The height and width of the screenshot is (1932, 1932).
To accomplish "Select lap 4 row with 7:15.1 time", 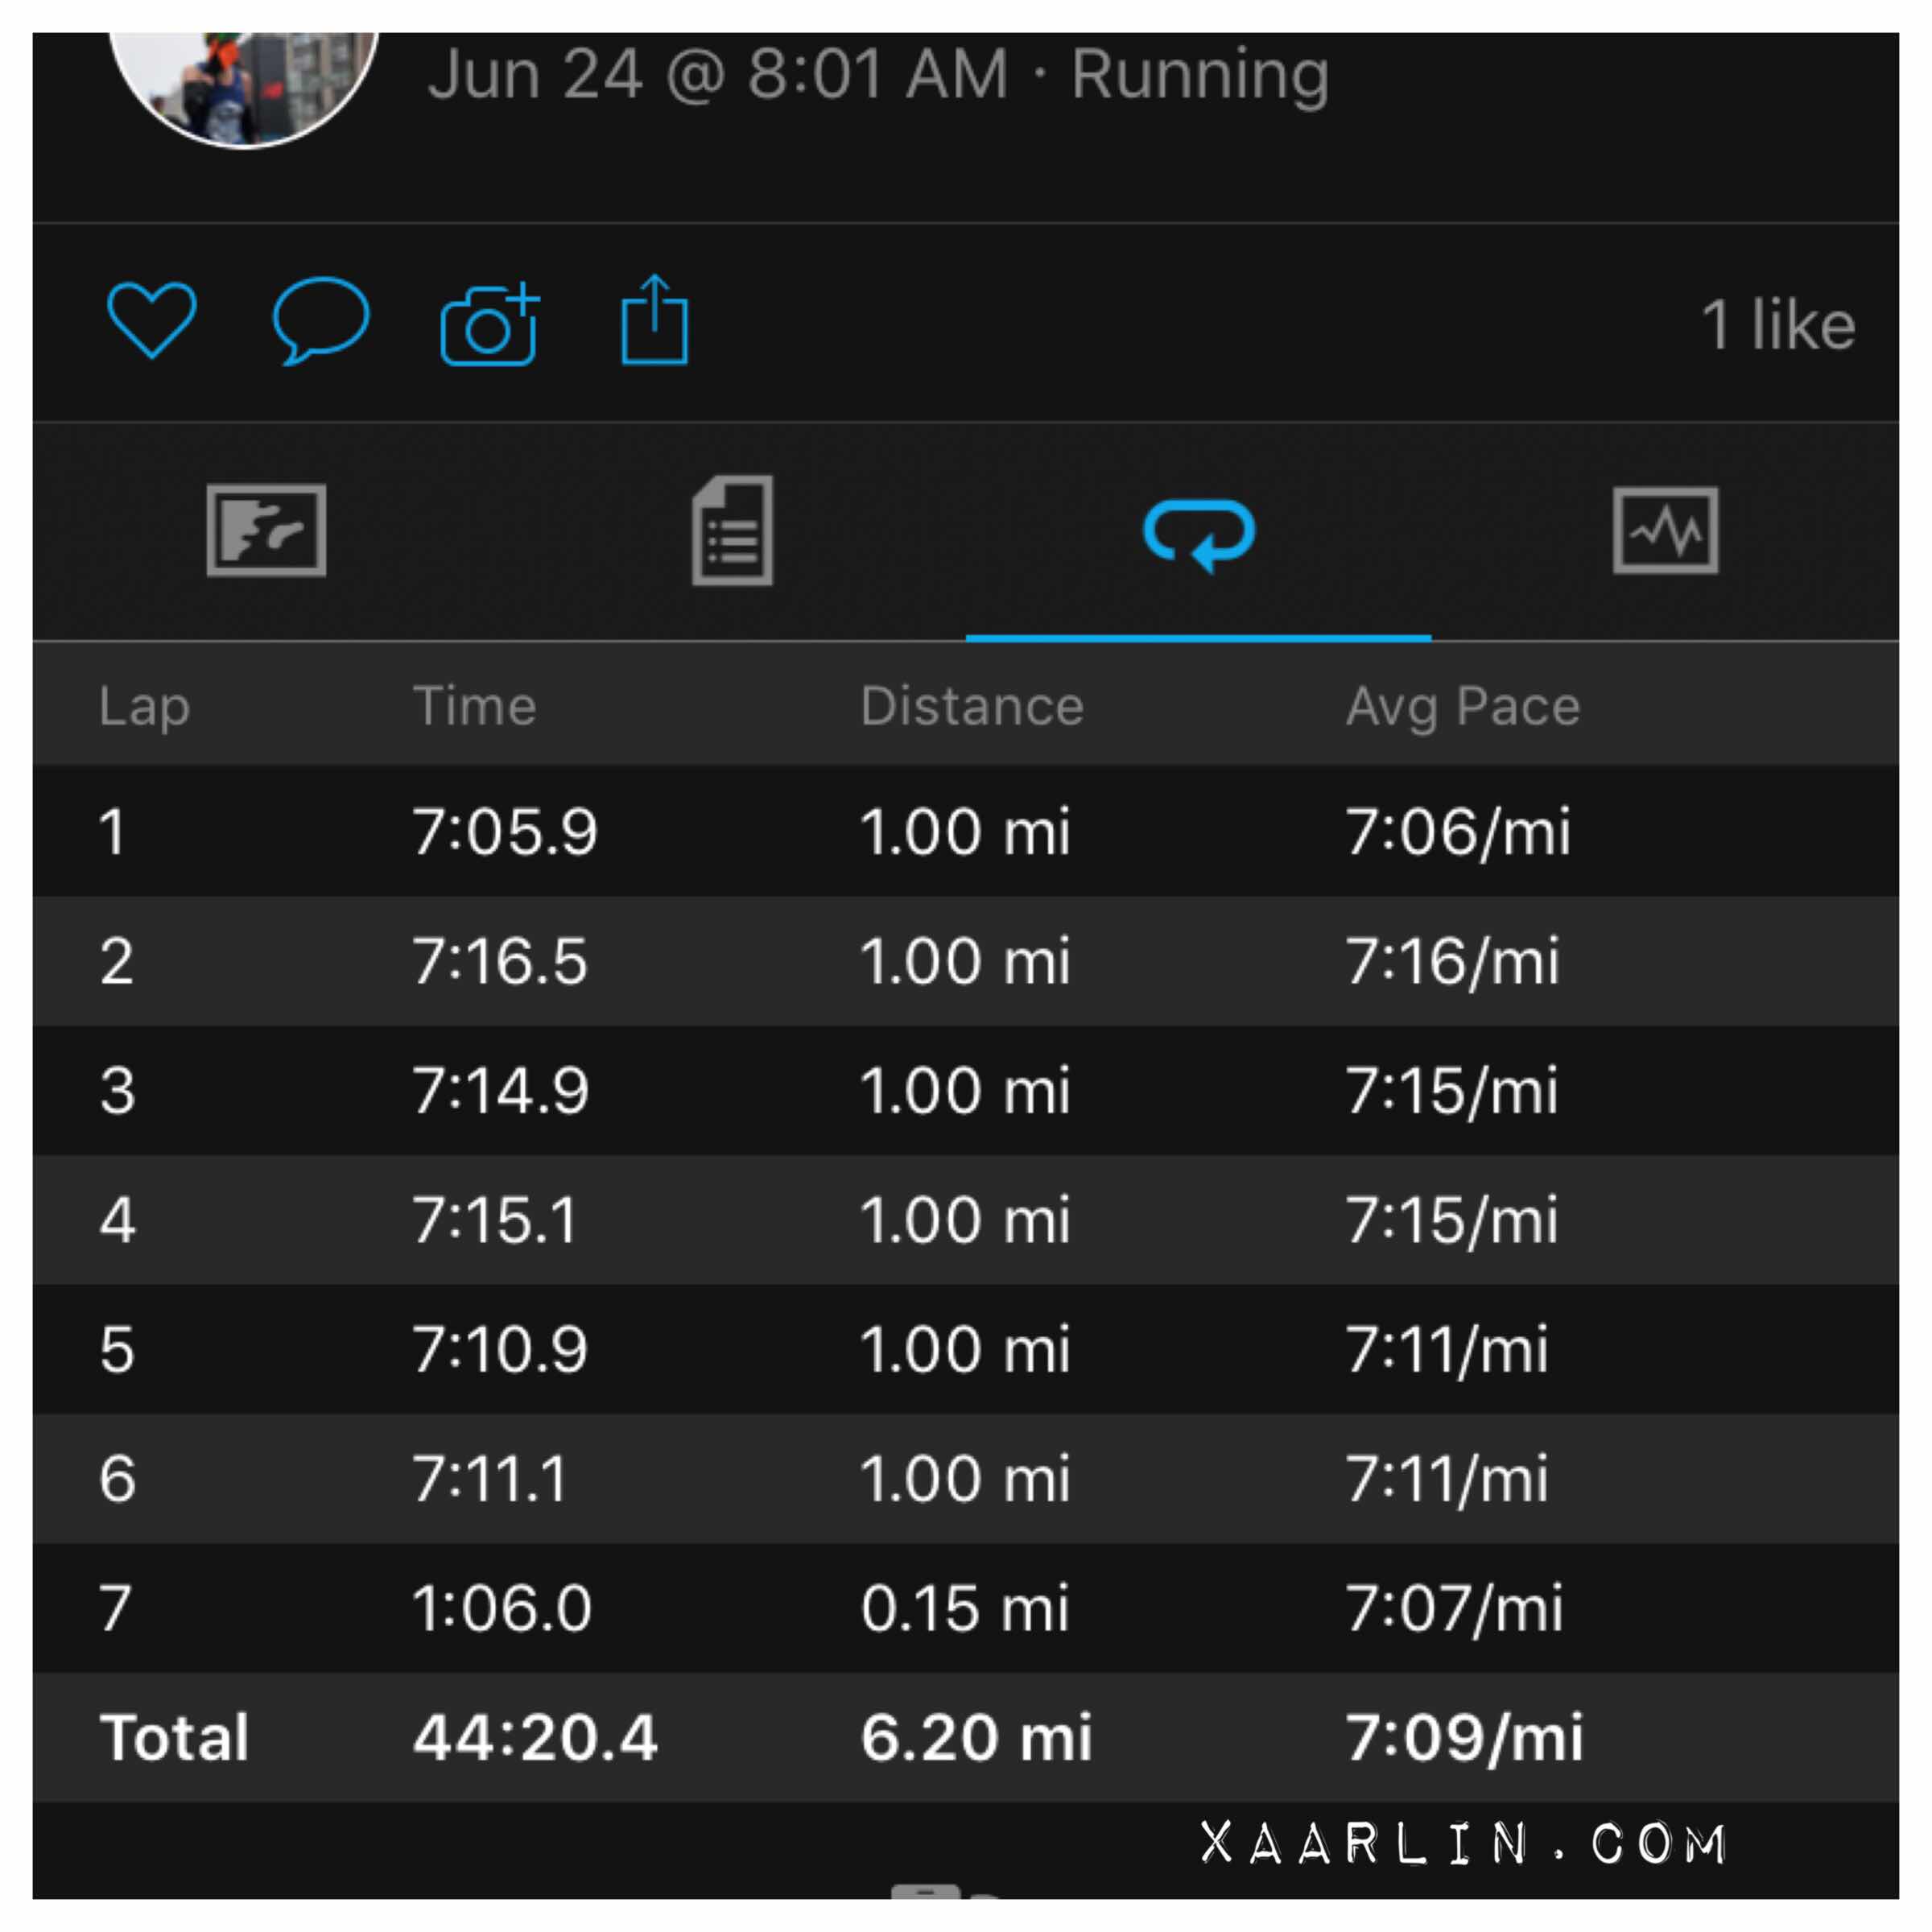I will point(966,1220).
